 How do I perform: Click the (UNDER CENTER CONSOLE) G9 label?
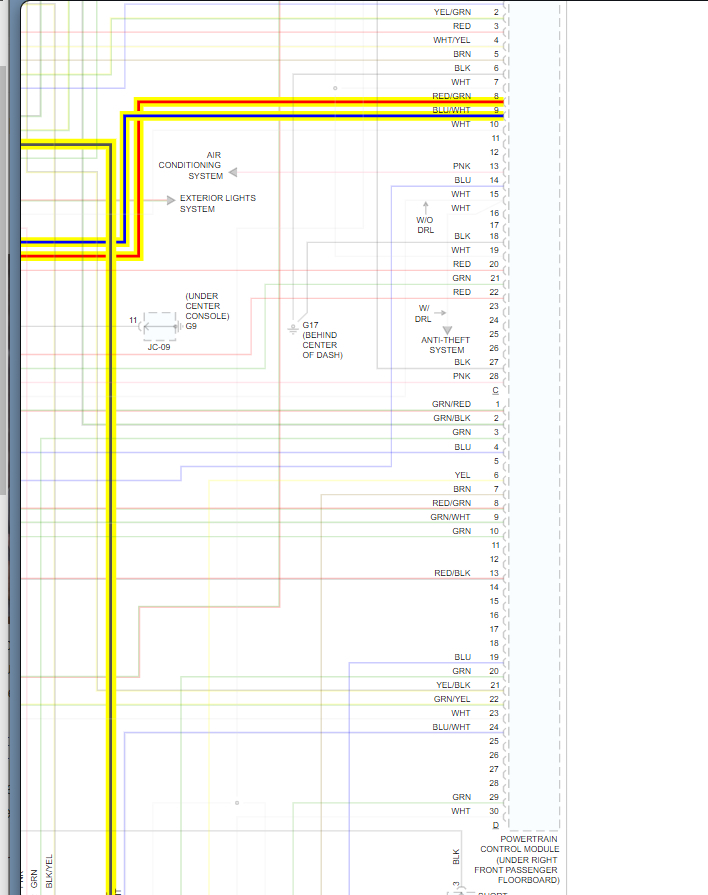207,311
